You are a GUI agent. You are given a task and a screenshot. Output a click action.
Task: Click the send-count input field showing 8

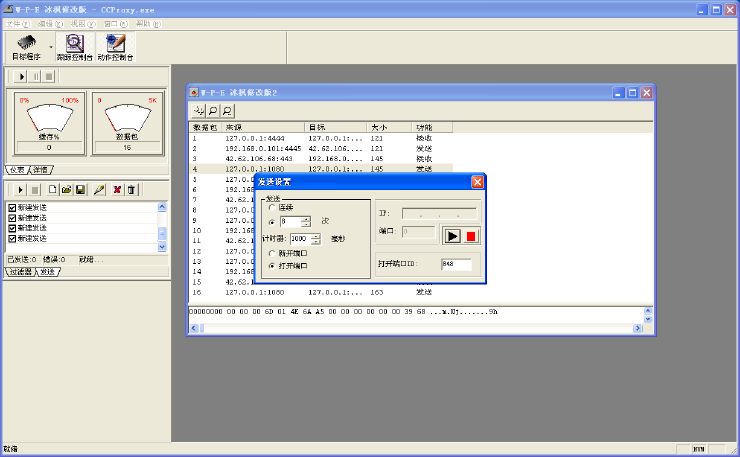(x=290, y=222)
